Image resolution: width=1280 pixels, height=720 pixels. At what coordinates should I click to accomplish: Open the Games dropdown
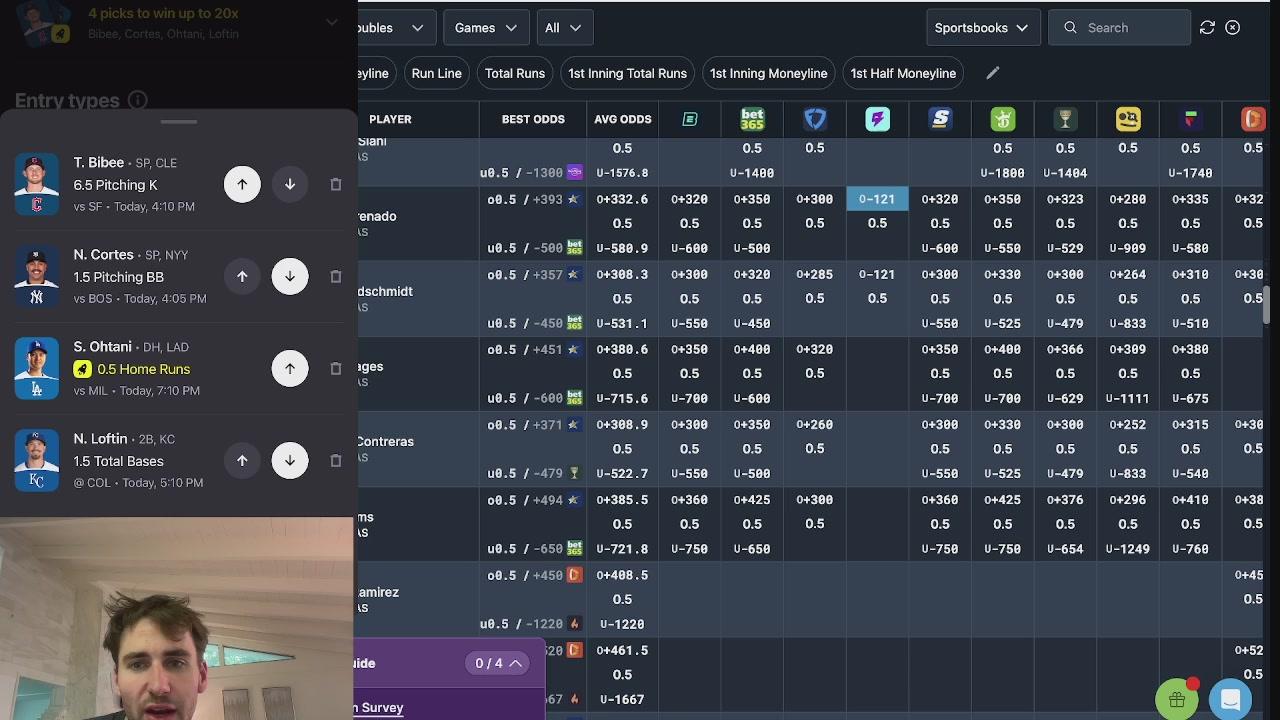pos(486,28)
